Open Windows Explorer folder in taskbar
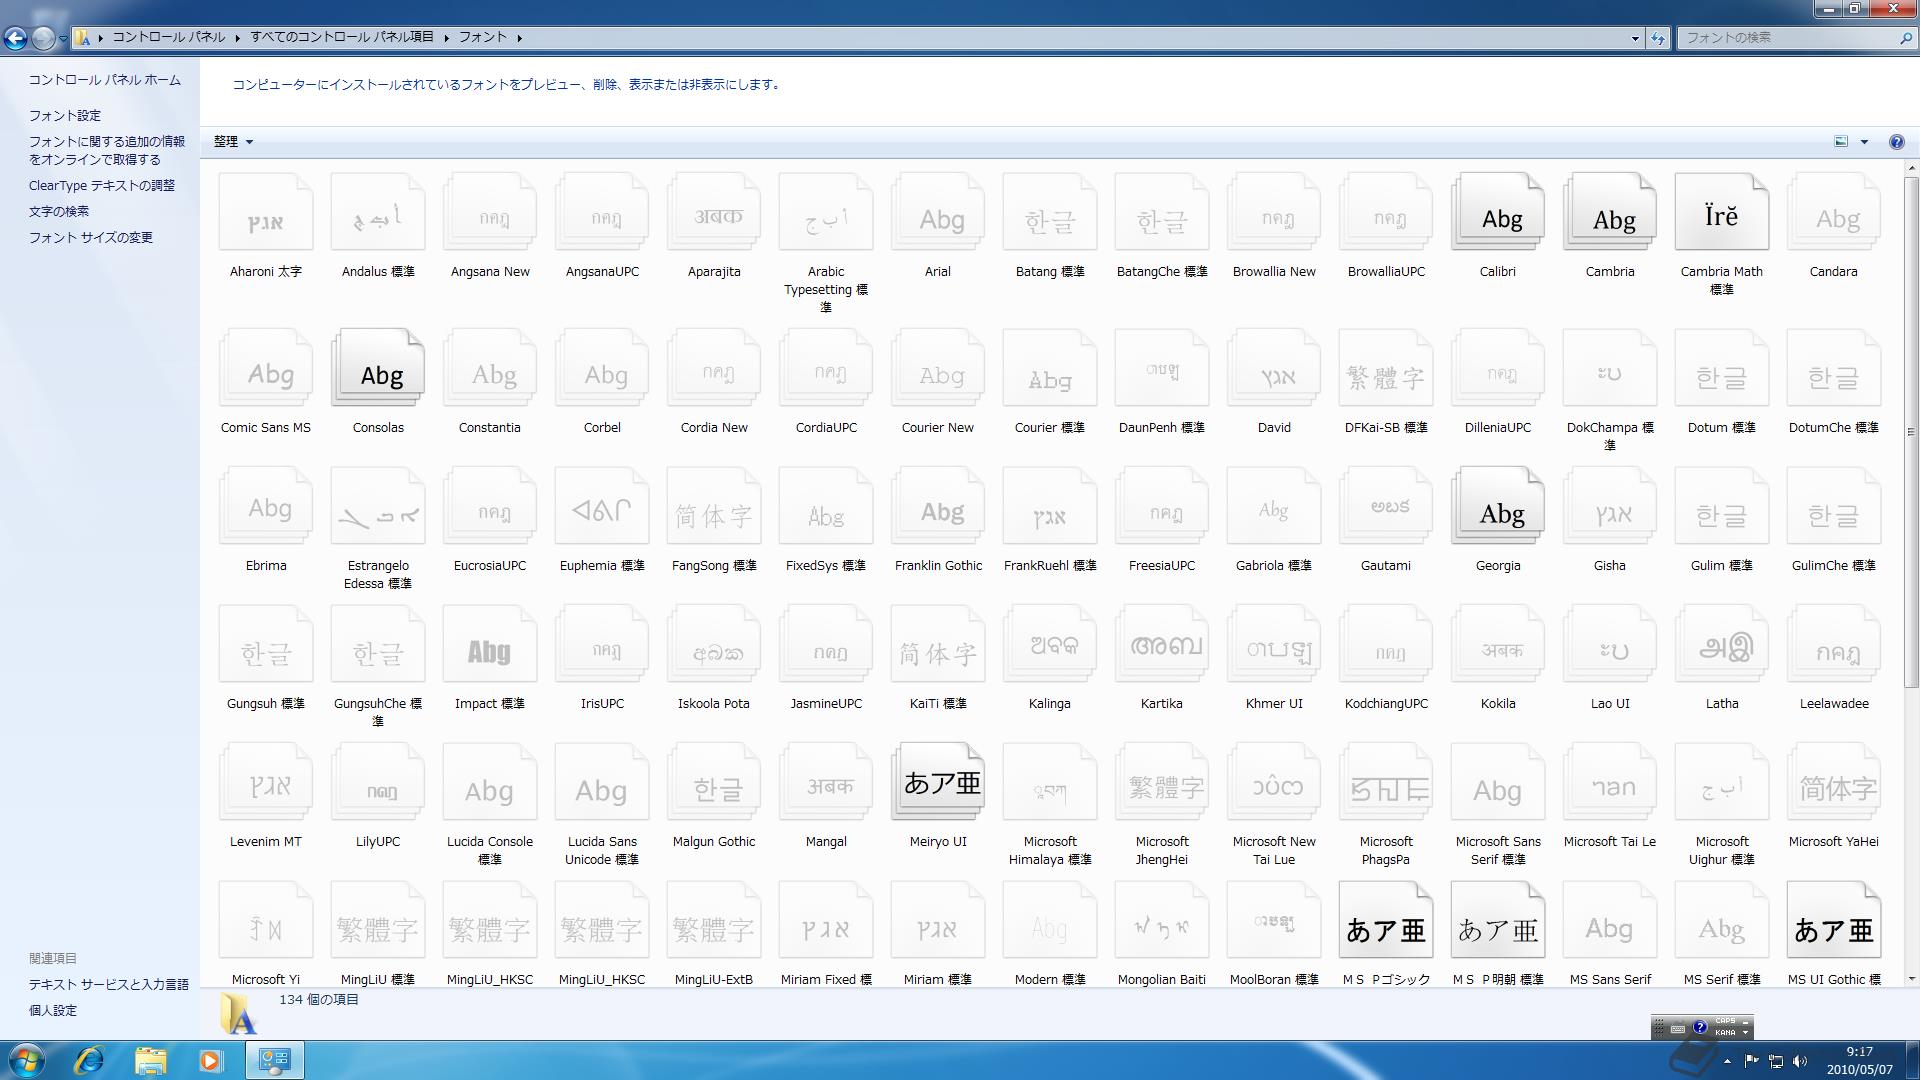The height and width of the screenshot is (1080, 1920). tap(150, 1060)
